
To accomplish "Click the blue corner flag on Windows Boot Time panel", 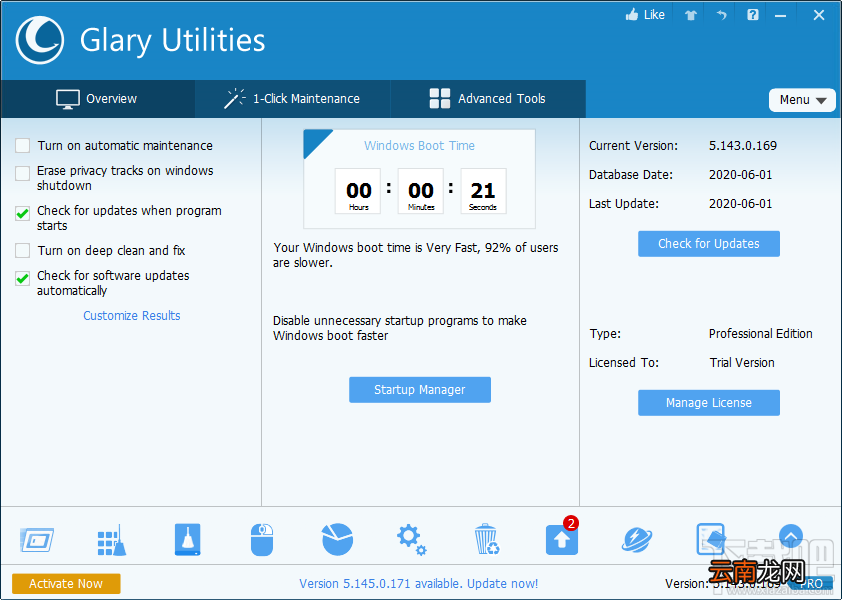I will (315, 141).
